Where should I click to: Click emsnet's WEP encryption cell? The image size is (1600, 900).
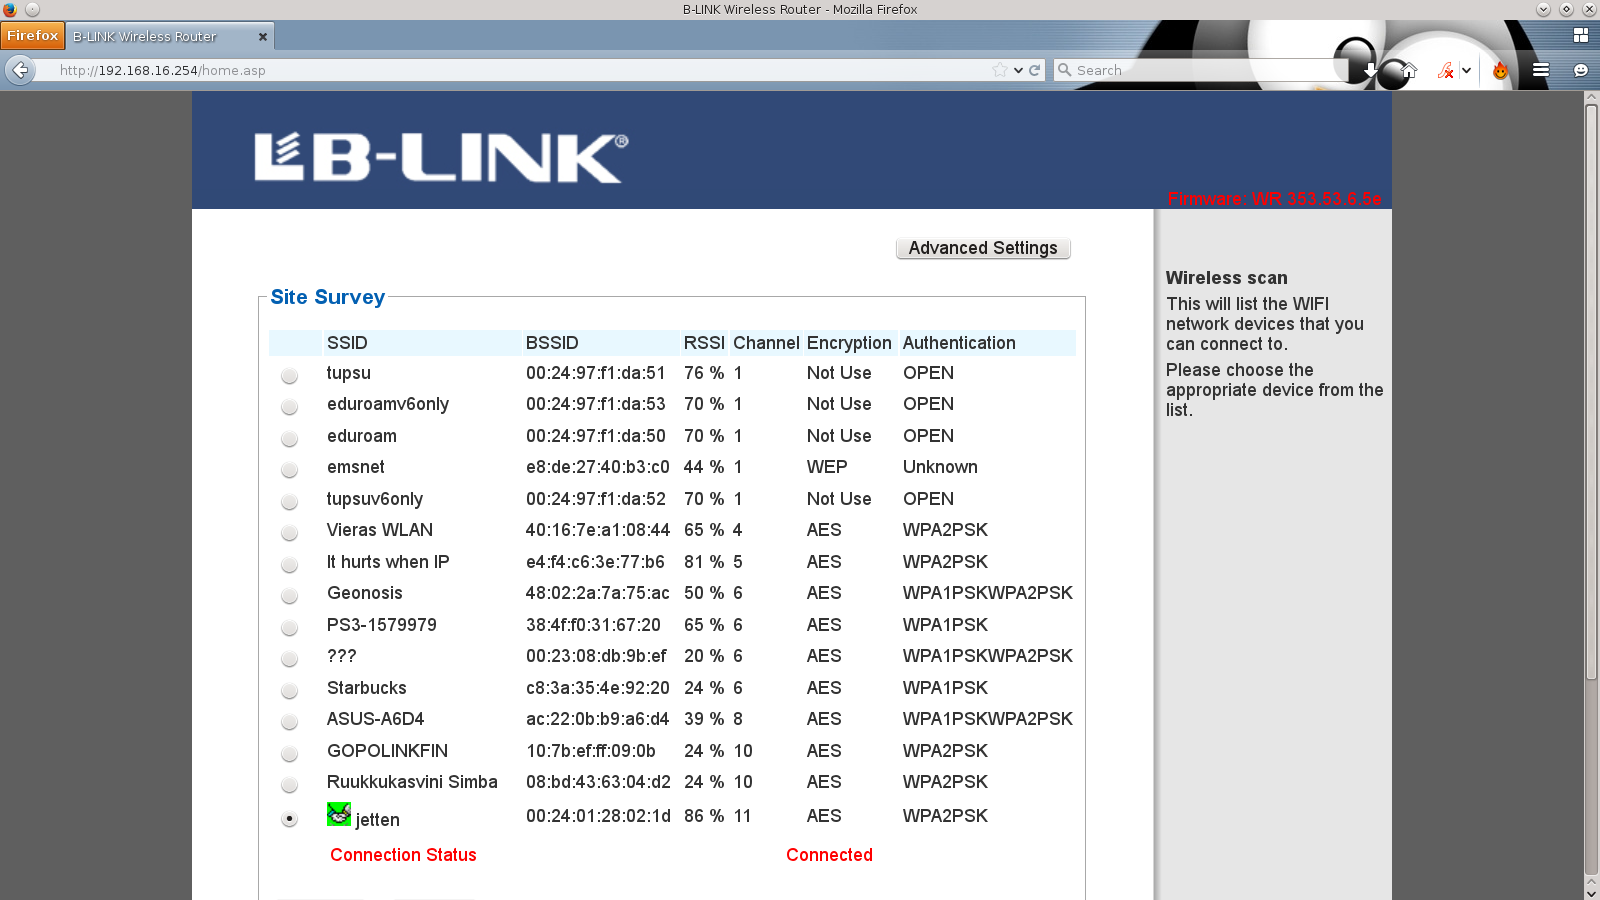click(x=827, y=467)
